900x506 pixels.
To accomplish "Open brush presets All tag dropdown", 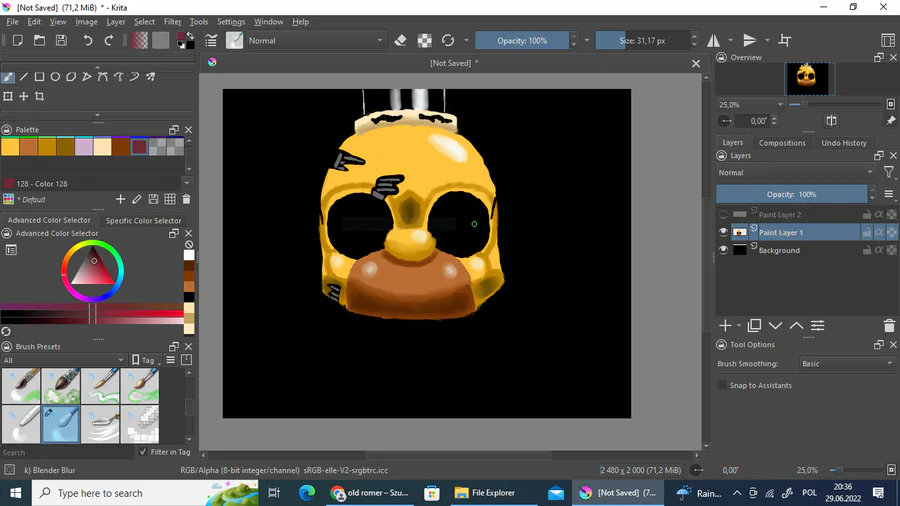I will (63, 360).
